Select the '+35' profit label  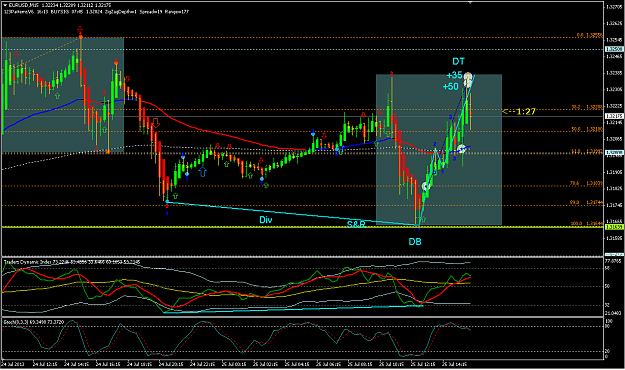pyautogui.click(x=454, y=75)
